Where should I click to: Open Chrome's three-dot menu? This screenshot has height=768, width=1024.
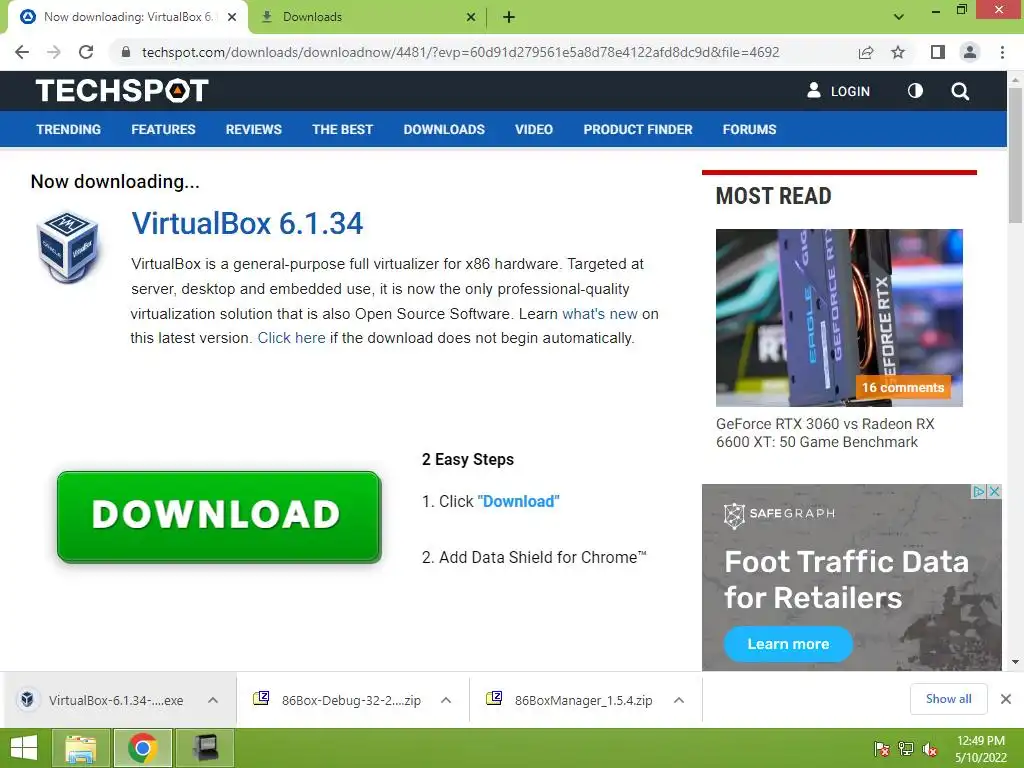(1002, 52)
